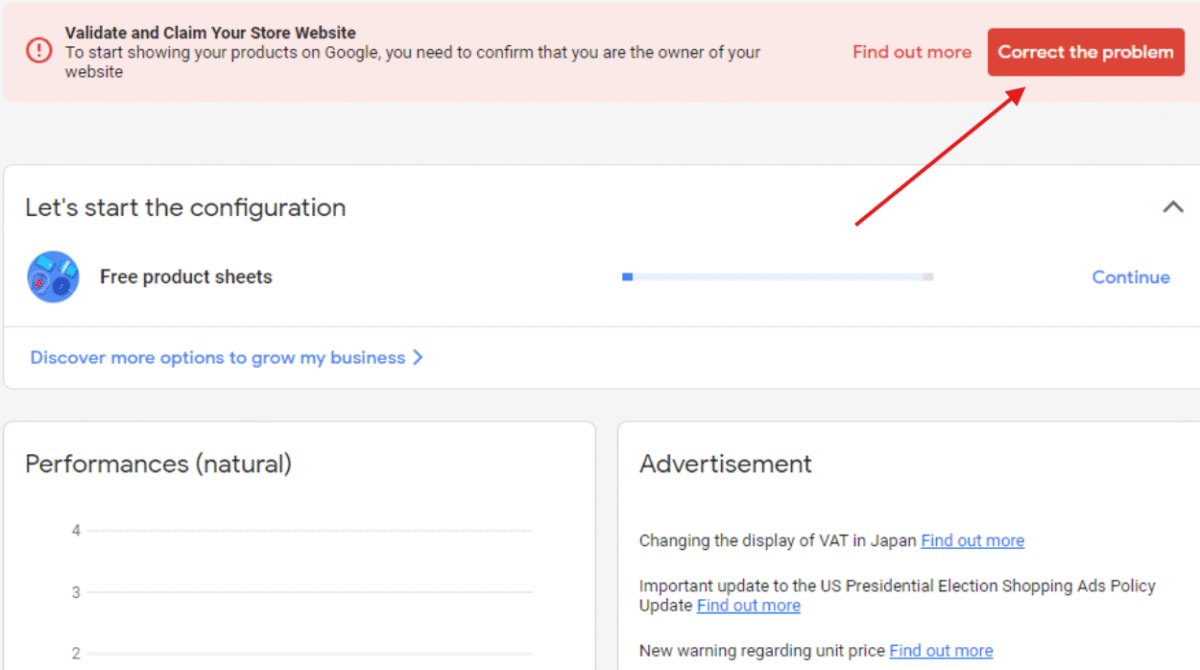Click the red warning exclamation icon

coord(39,51)
